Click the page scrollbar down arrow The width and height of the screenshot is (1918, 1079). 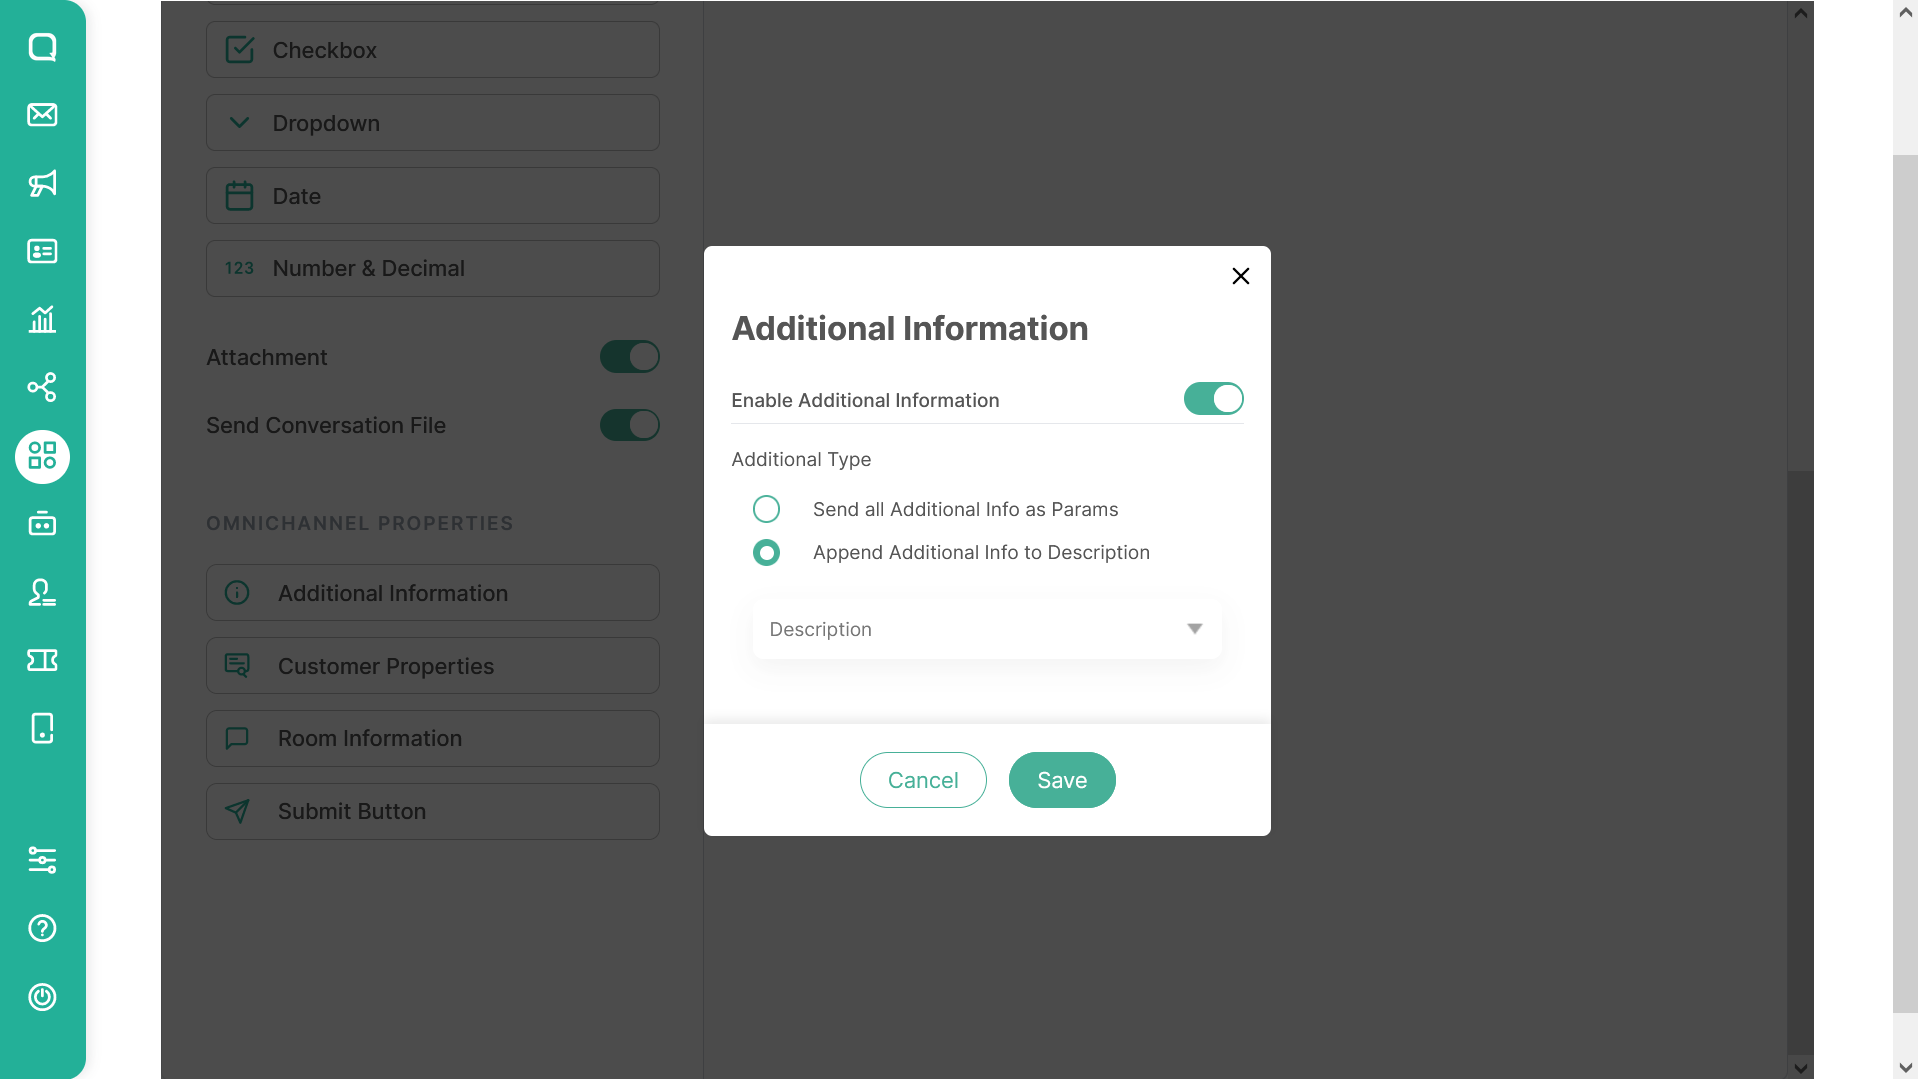pyautogui.click(x=1905, y=1067)
